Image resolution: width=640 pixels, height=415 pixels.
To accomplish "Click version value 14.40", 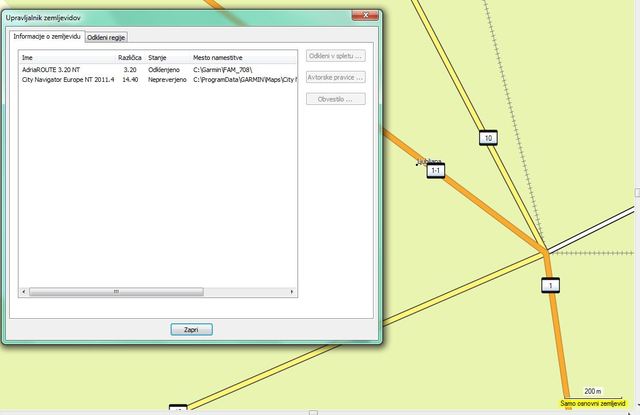I will 130,80.
